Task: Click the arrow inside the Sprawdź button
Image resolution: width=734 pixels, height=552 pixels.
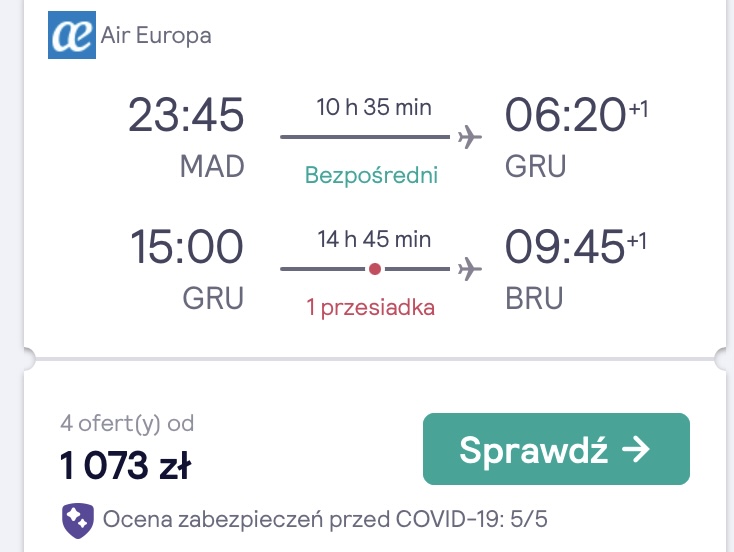Action: [x=635, y=449]
